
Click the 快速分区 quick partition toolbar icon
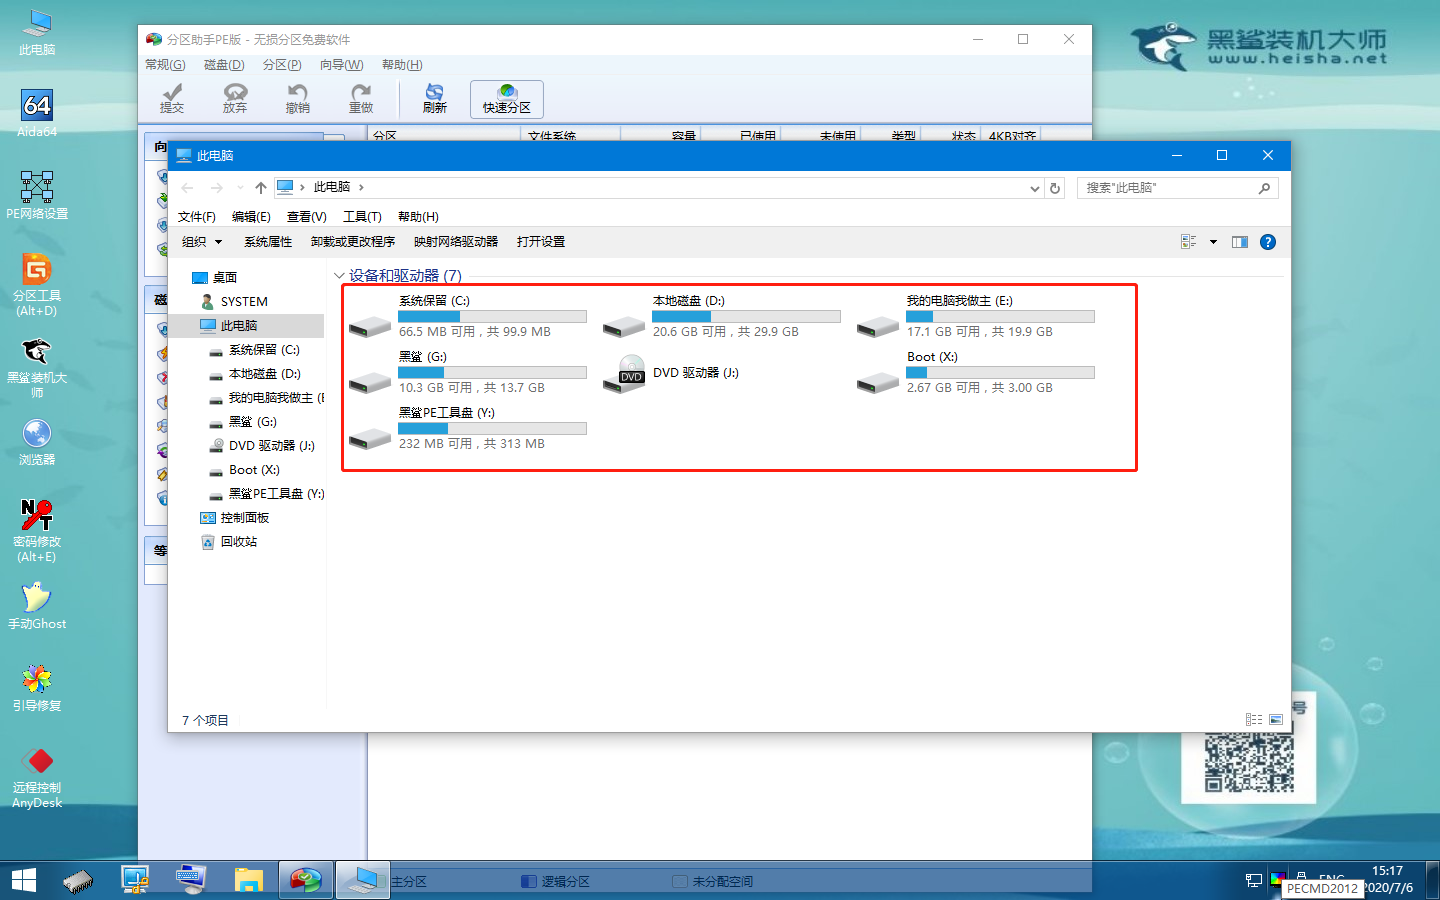point(507,98)
